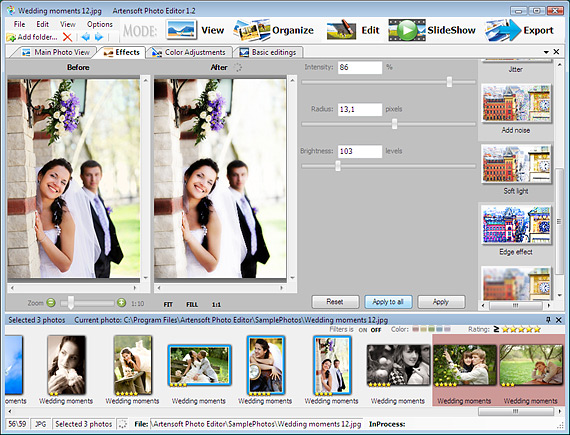Image resolution: width=570 pixels, height=435 pixels.
Task: Open the View menu
Action: (x=68, y=24)
